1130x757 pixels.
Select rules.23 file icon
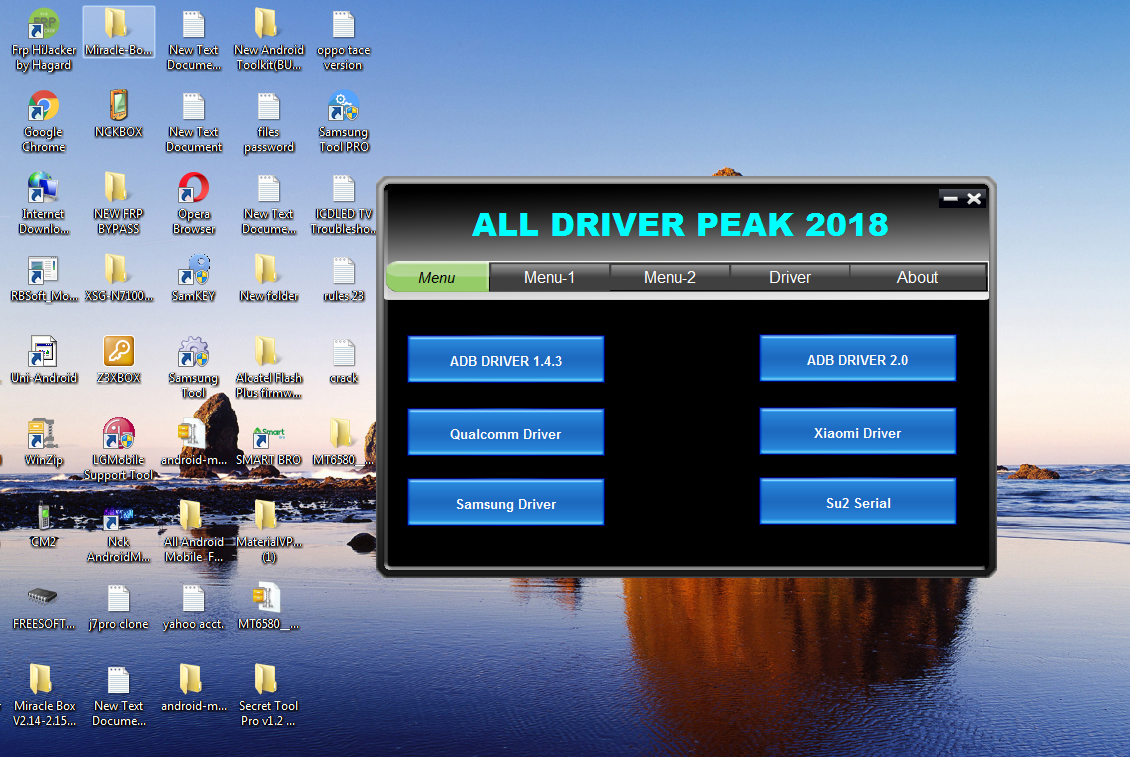[343, 279]
